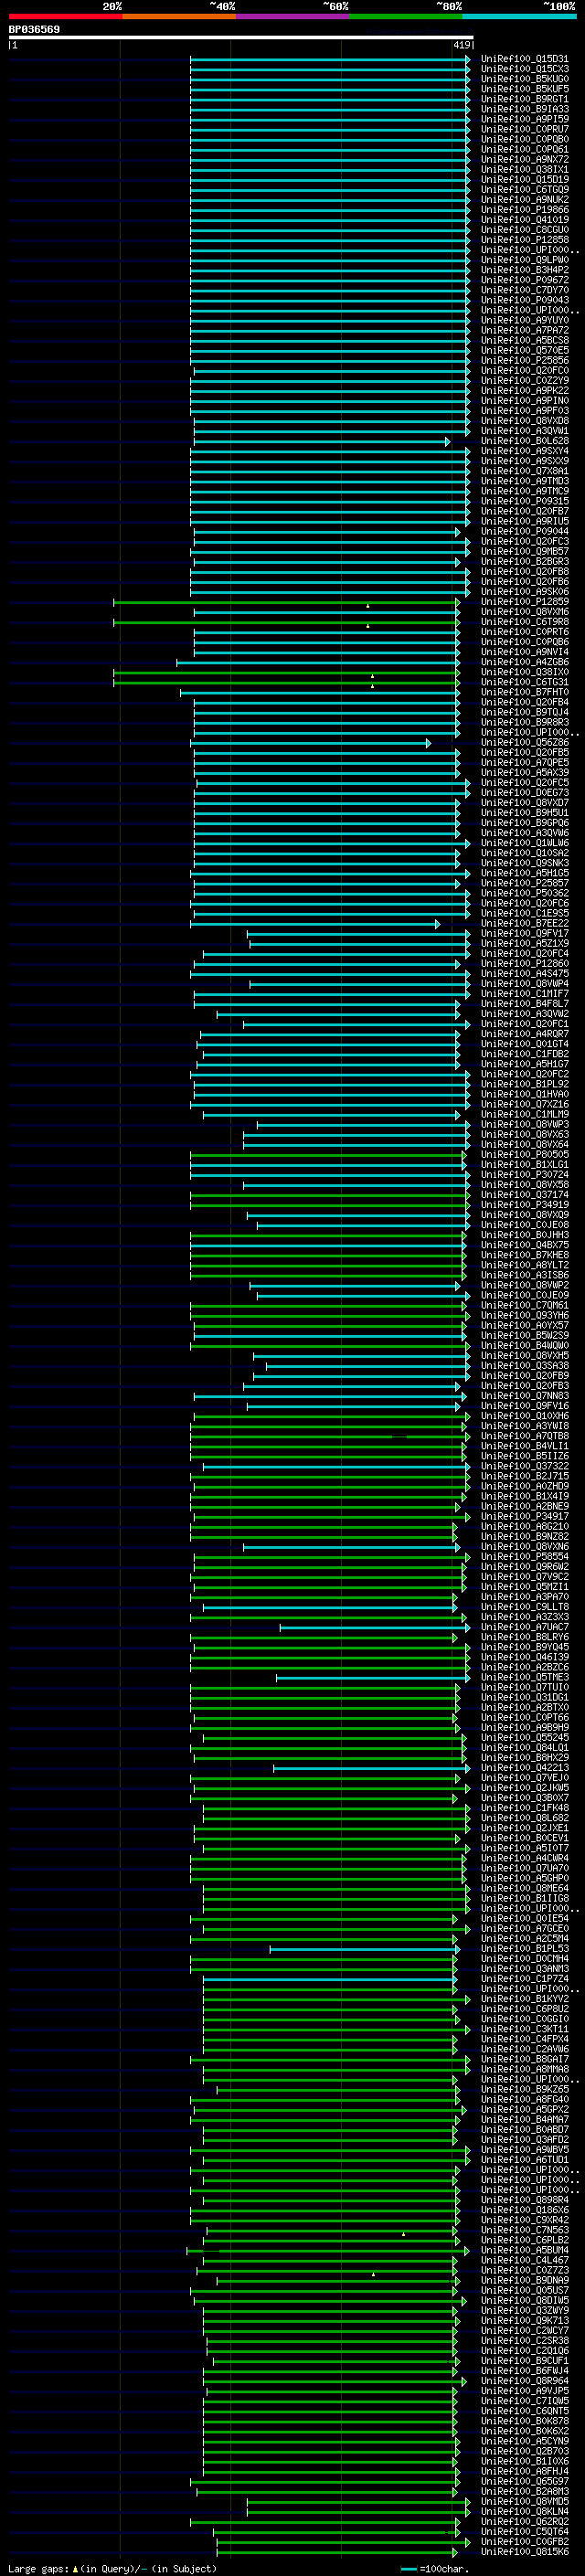Select hit label UniRef100_Q37174
Image resolution: width=585 pixels, height=2576 pixels.
[x=524, y=1194]
